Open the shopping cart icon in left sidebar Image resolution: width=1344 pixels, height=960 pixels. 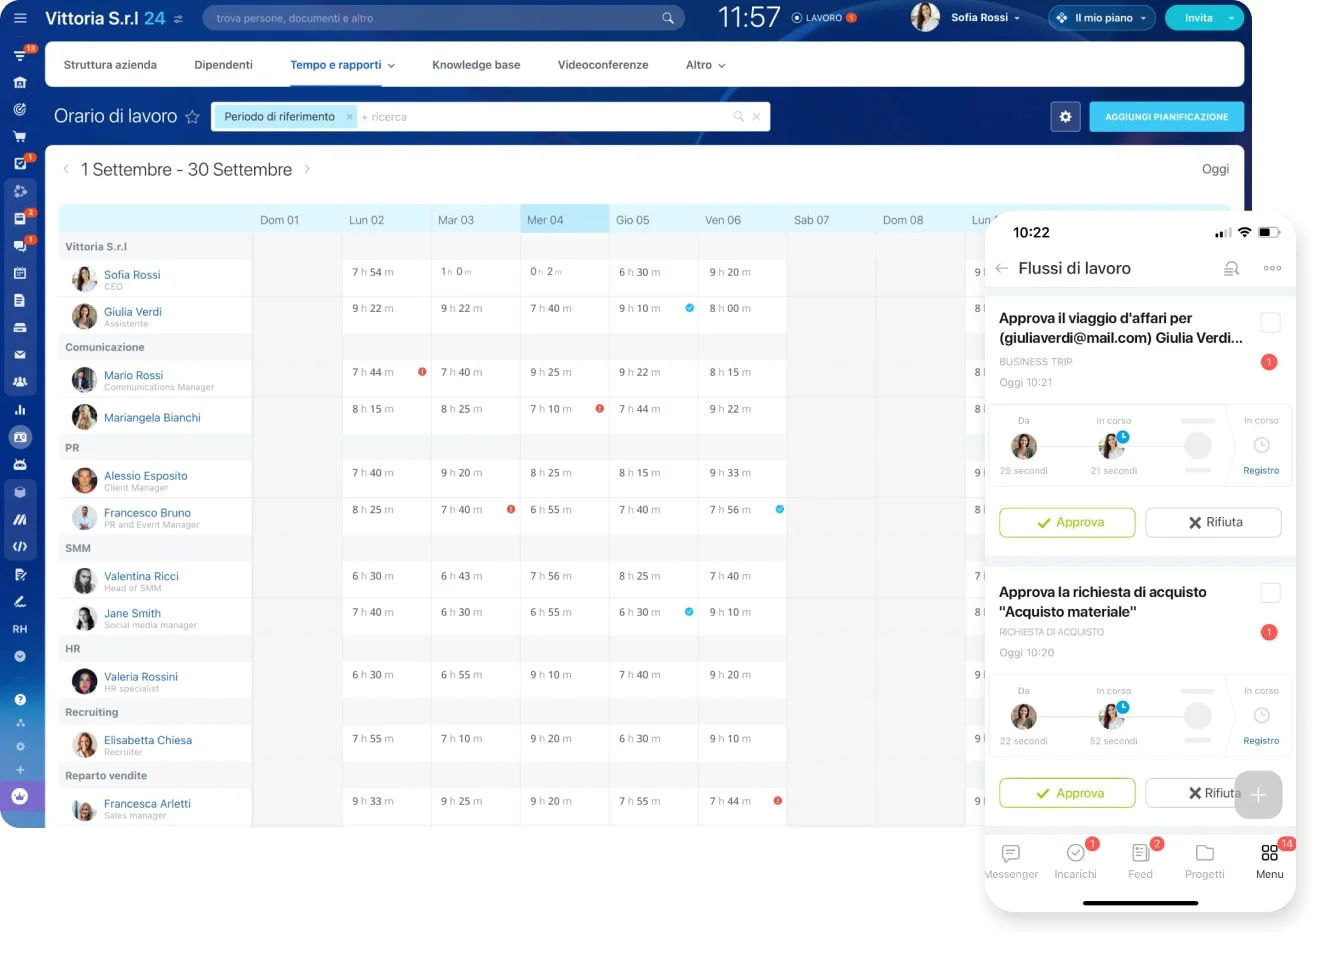(x=20, y=137)
